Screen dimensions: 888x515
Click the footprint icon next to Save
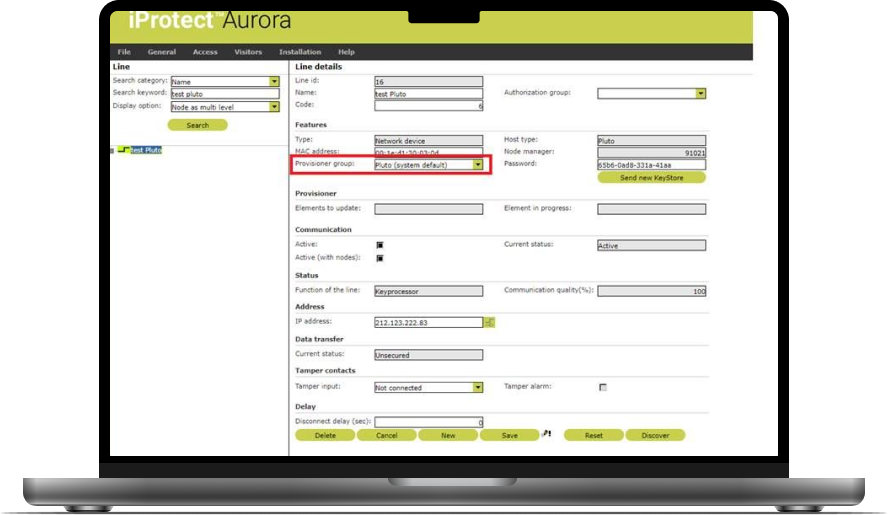[546, 433]
